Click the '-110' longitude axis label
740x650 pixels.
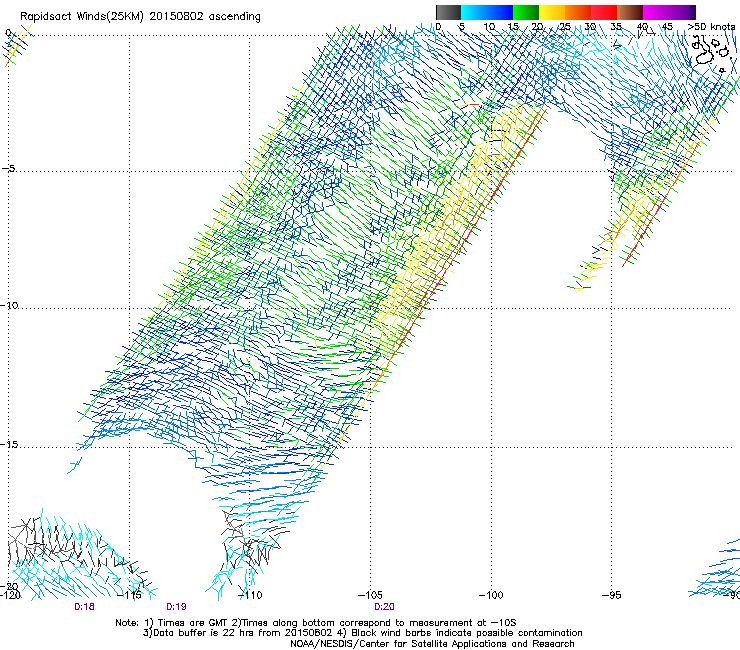click(250, 595)
